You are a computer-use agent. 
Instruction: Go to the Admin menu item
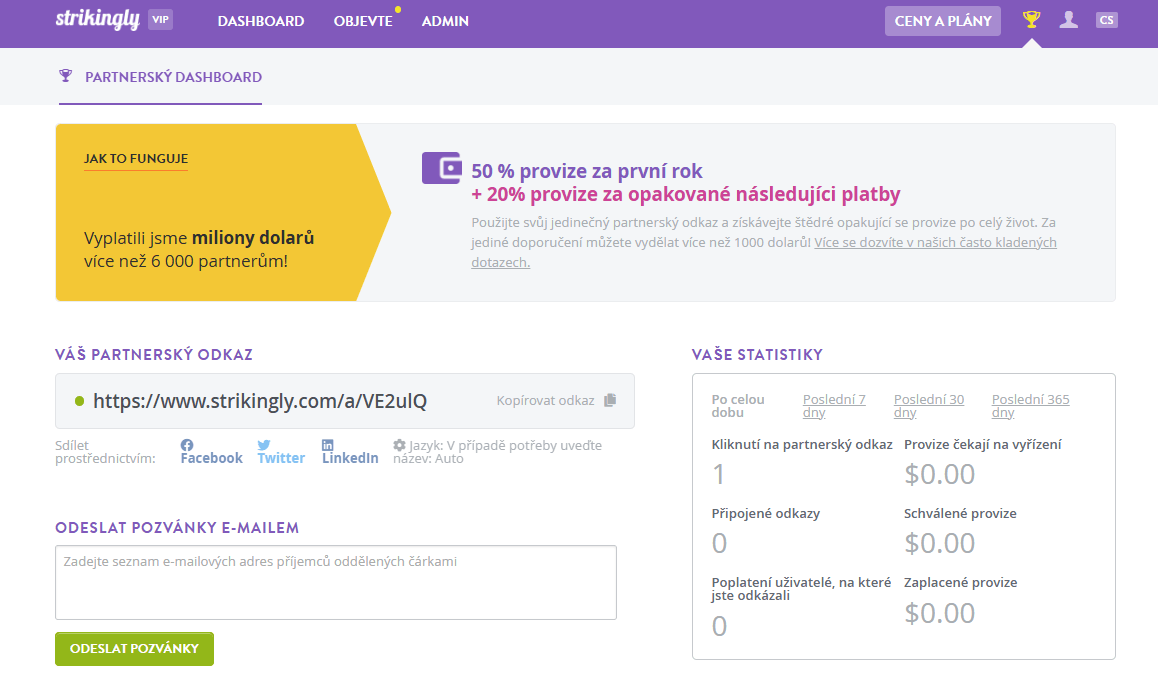tap(445, 21)
